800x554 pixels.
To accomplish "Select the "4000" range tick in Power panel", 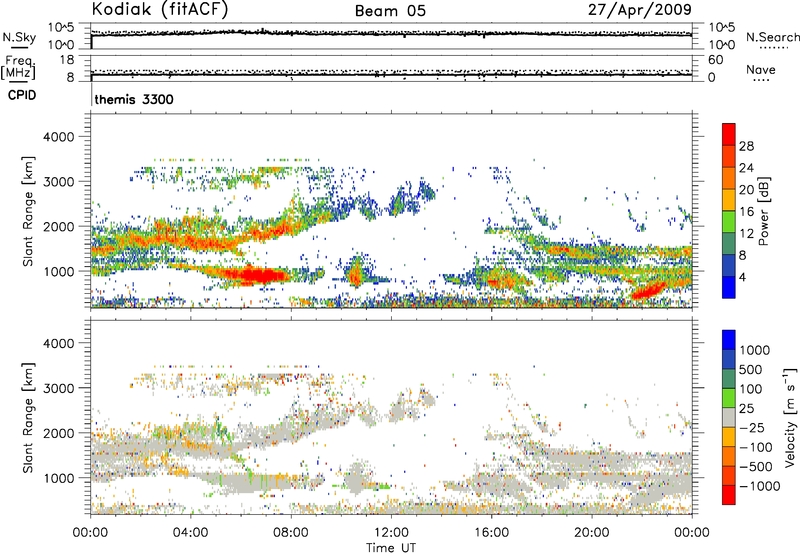I will click(x=59, y=137).
